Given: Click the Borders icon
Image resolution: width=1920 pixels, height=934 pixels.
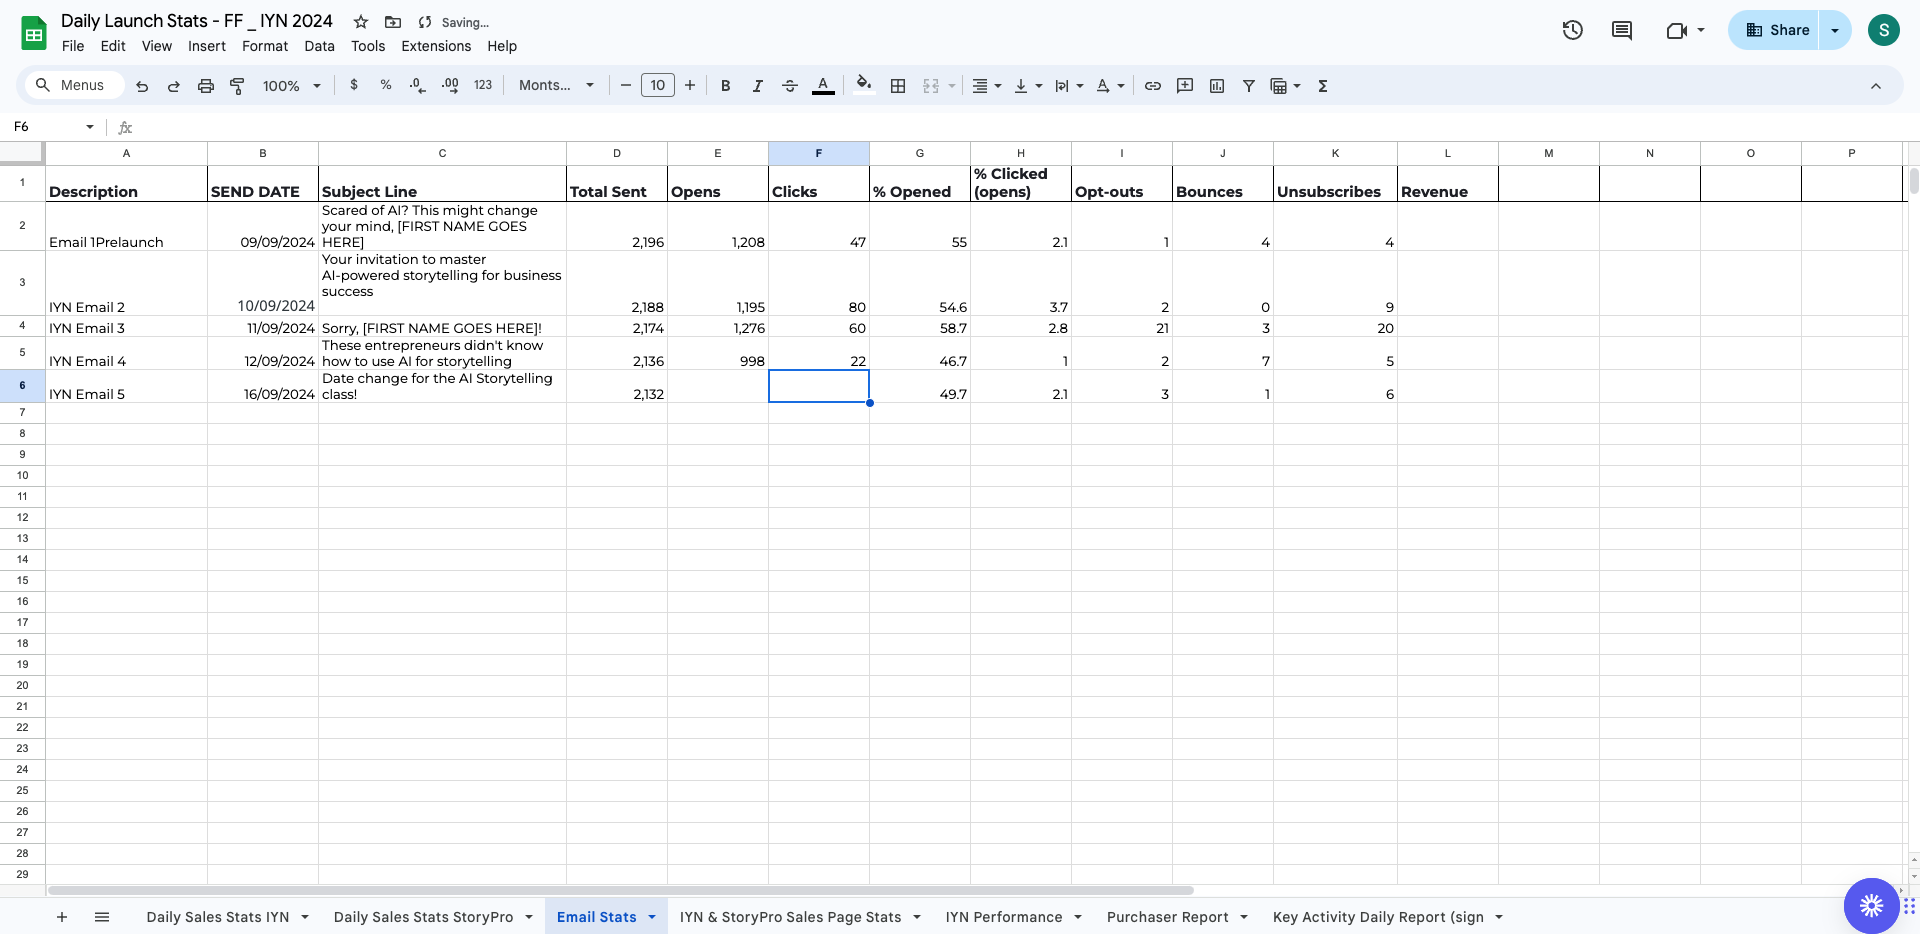Looking at the screenshot, I should point(898,86).
